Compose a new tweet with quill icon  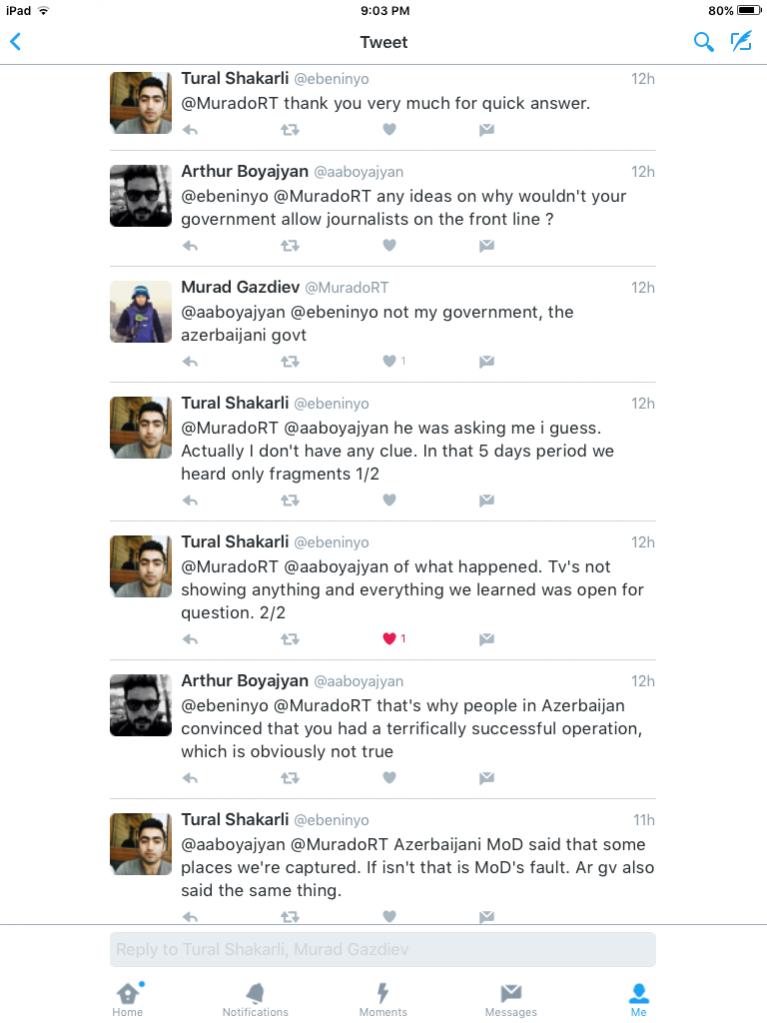[x=741, y=42]
